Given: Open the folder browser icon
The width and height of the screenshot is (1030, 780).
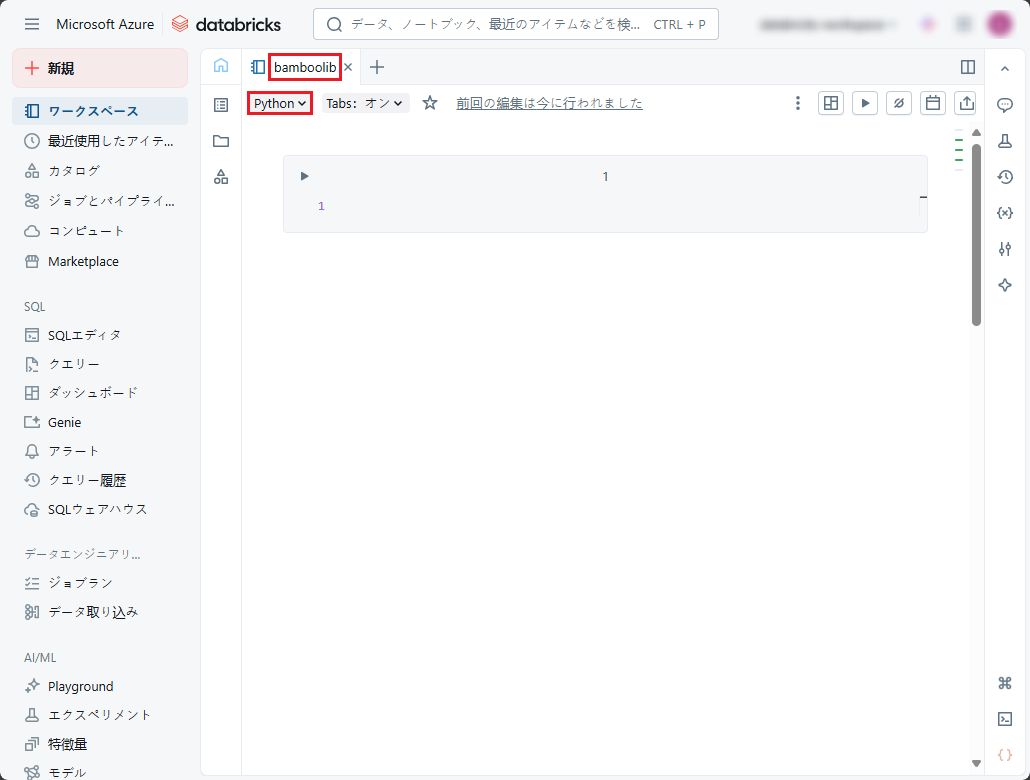Looking at the screenshot, I should click(x=221, y=141).
